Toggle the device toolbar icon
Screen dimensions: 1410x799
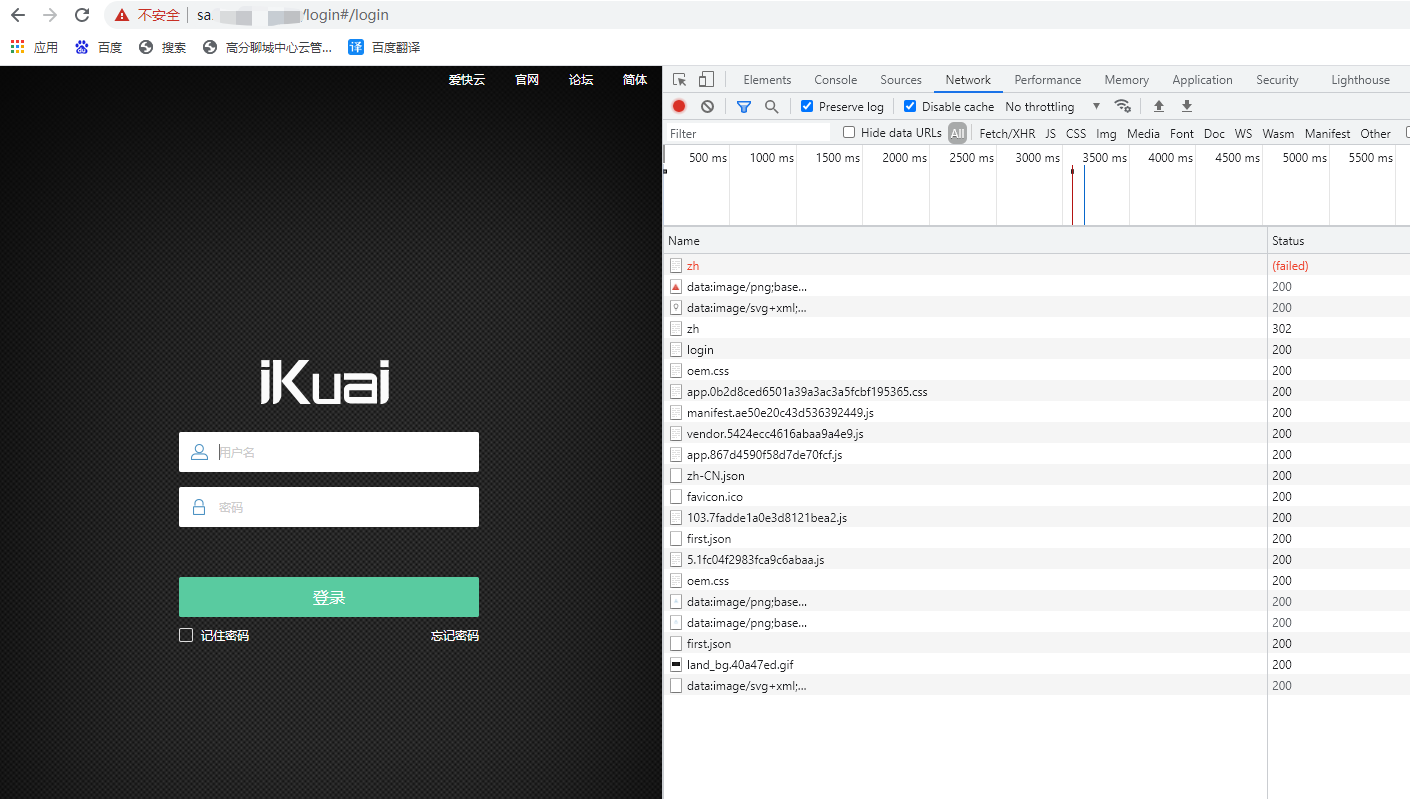click(706, 80)
